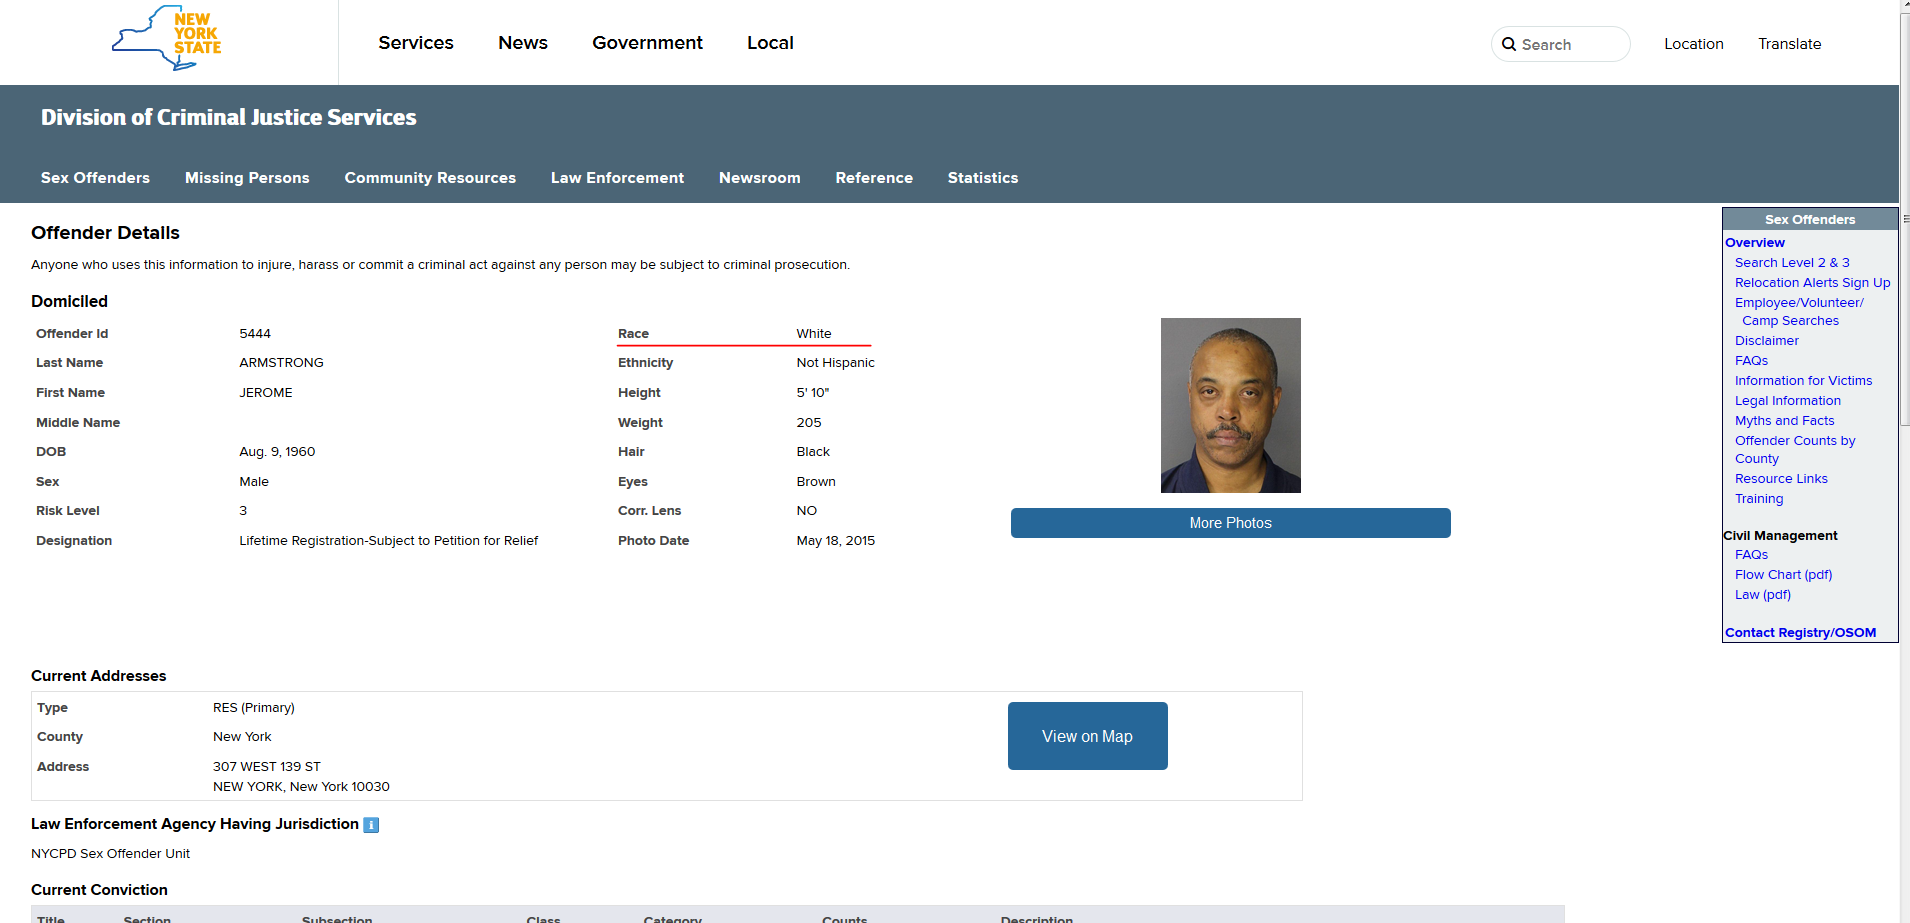
Task: Open the Location option
Action: click(1693, 44)
